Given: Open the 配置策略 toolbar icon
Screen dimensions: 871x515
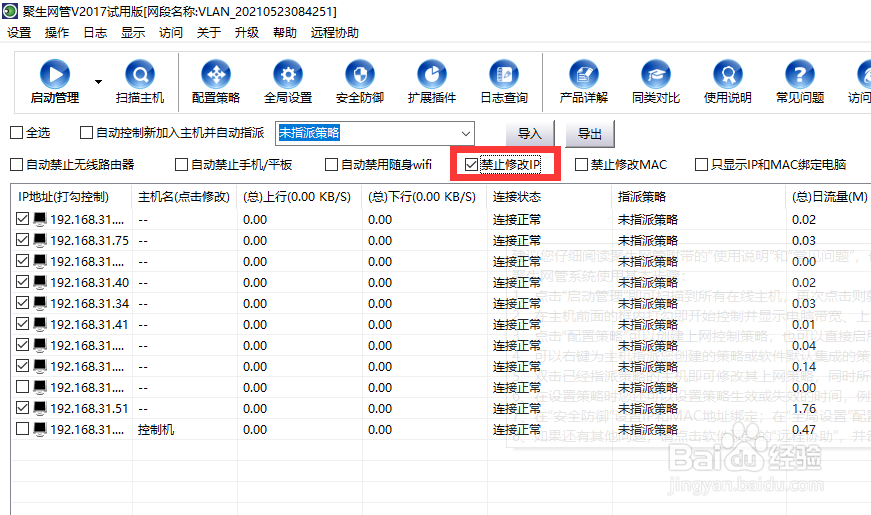Looking at the screenshot, I should [216, 74].
